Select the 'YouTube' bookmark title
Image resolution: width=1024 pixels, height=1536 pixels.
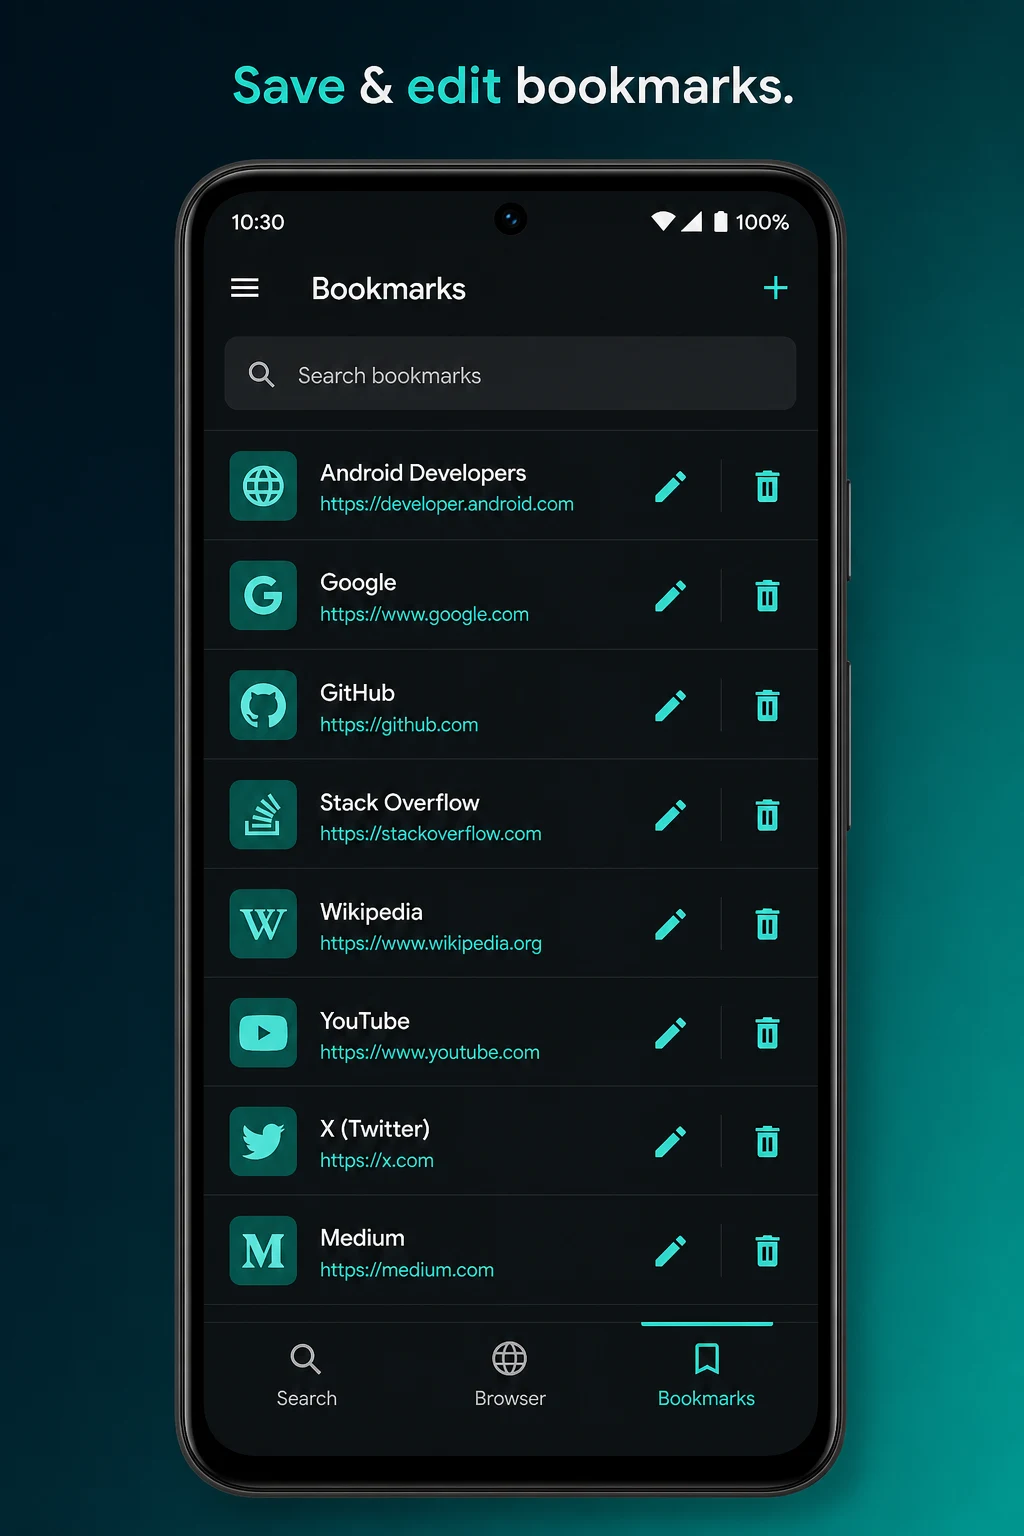[365, 1021]
